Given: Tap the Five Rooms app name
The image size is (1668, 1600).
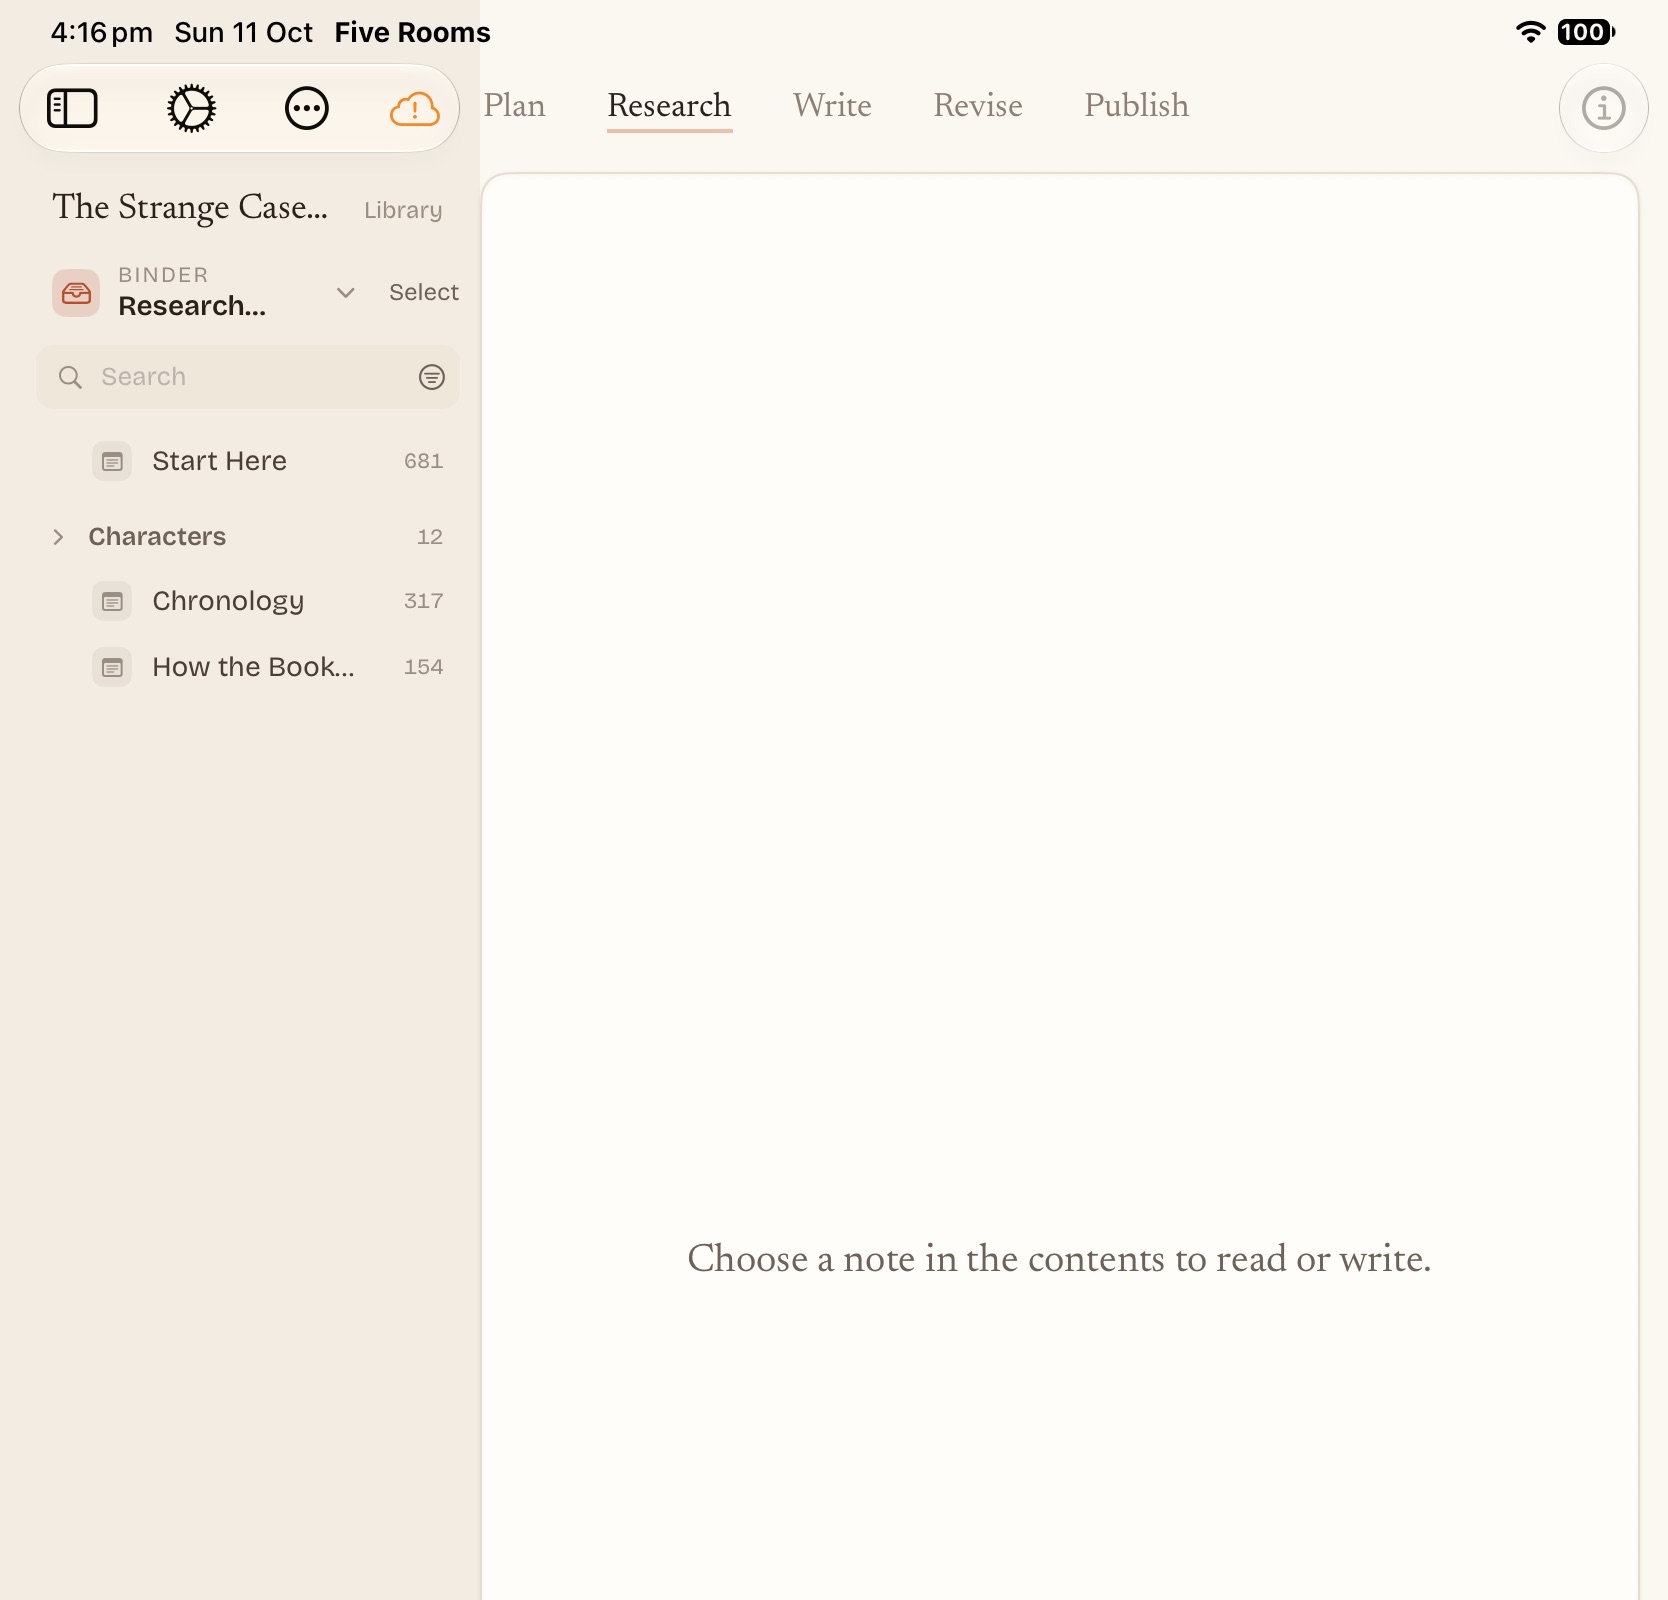Looking at the screenshot, I should (412, 33).
